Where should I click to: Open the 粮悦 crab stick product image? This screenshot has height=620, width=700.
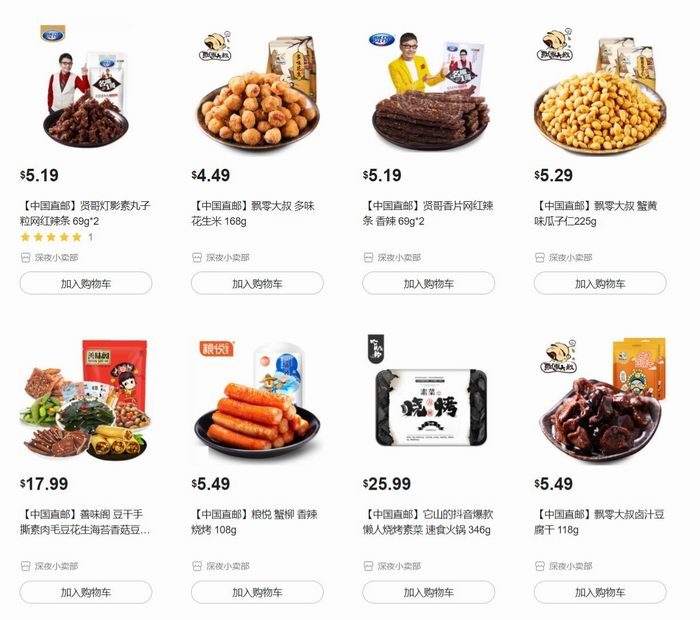258,400
